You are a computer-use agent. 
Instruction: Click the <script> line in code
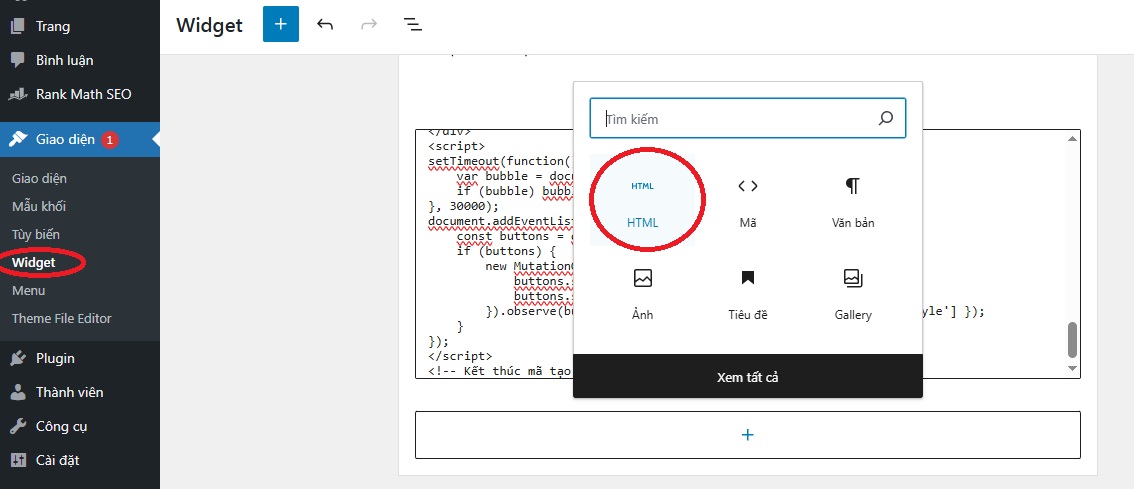click(456, 145)
